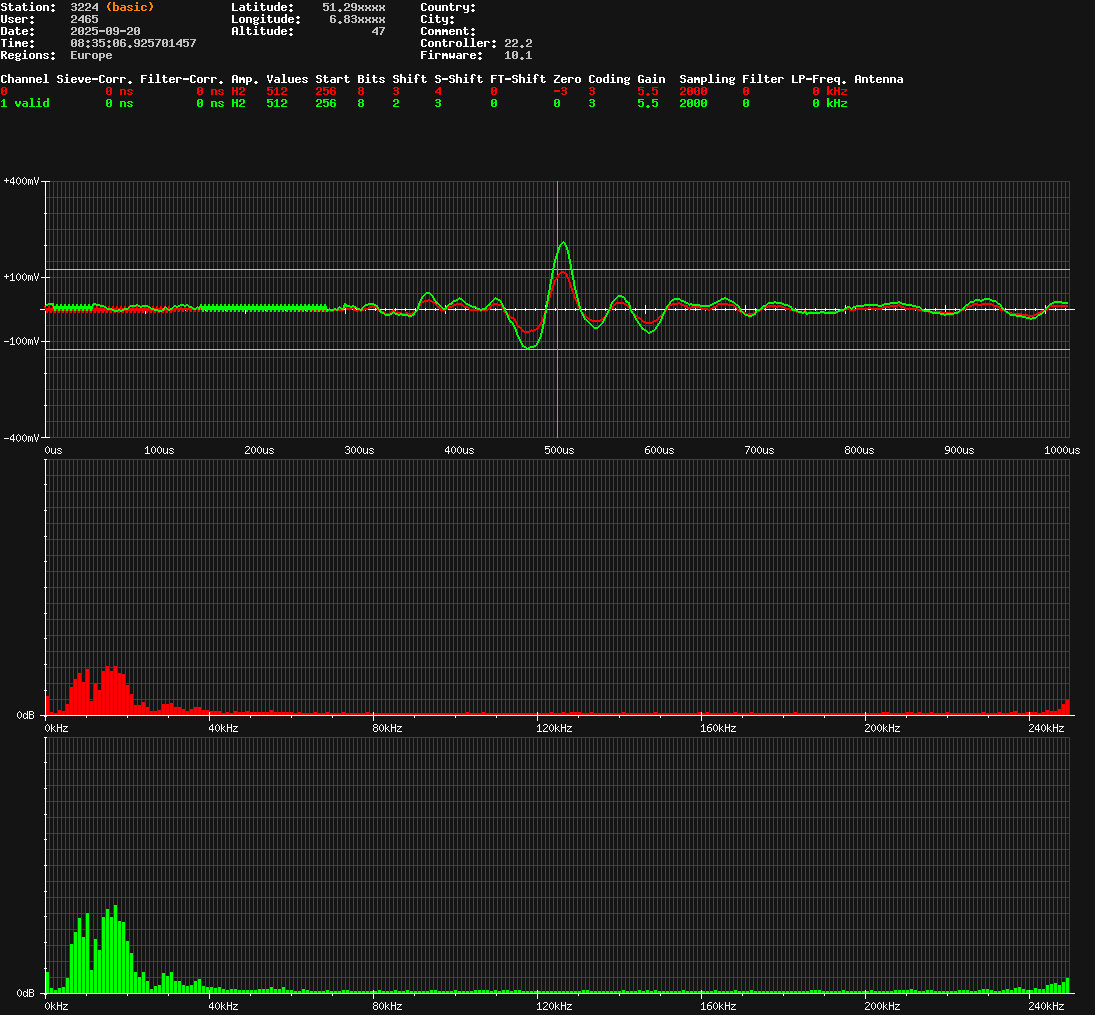Click the 120kHz label under the red spectrum
The image size is (1095, 1015).
click(553, 729)
